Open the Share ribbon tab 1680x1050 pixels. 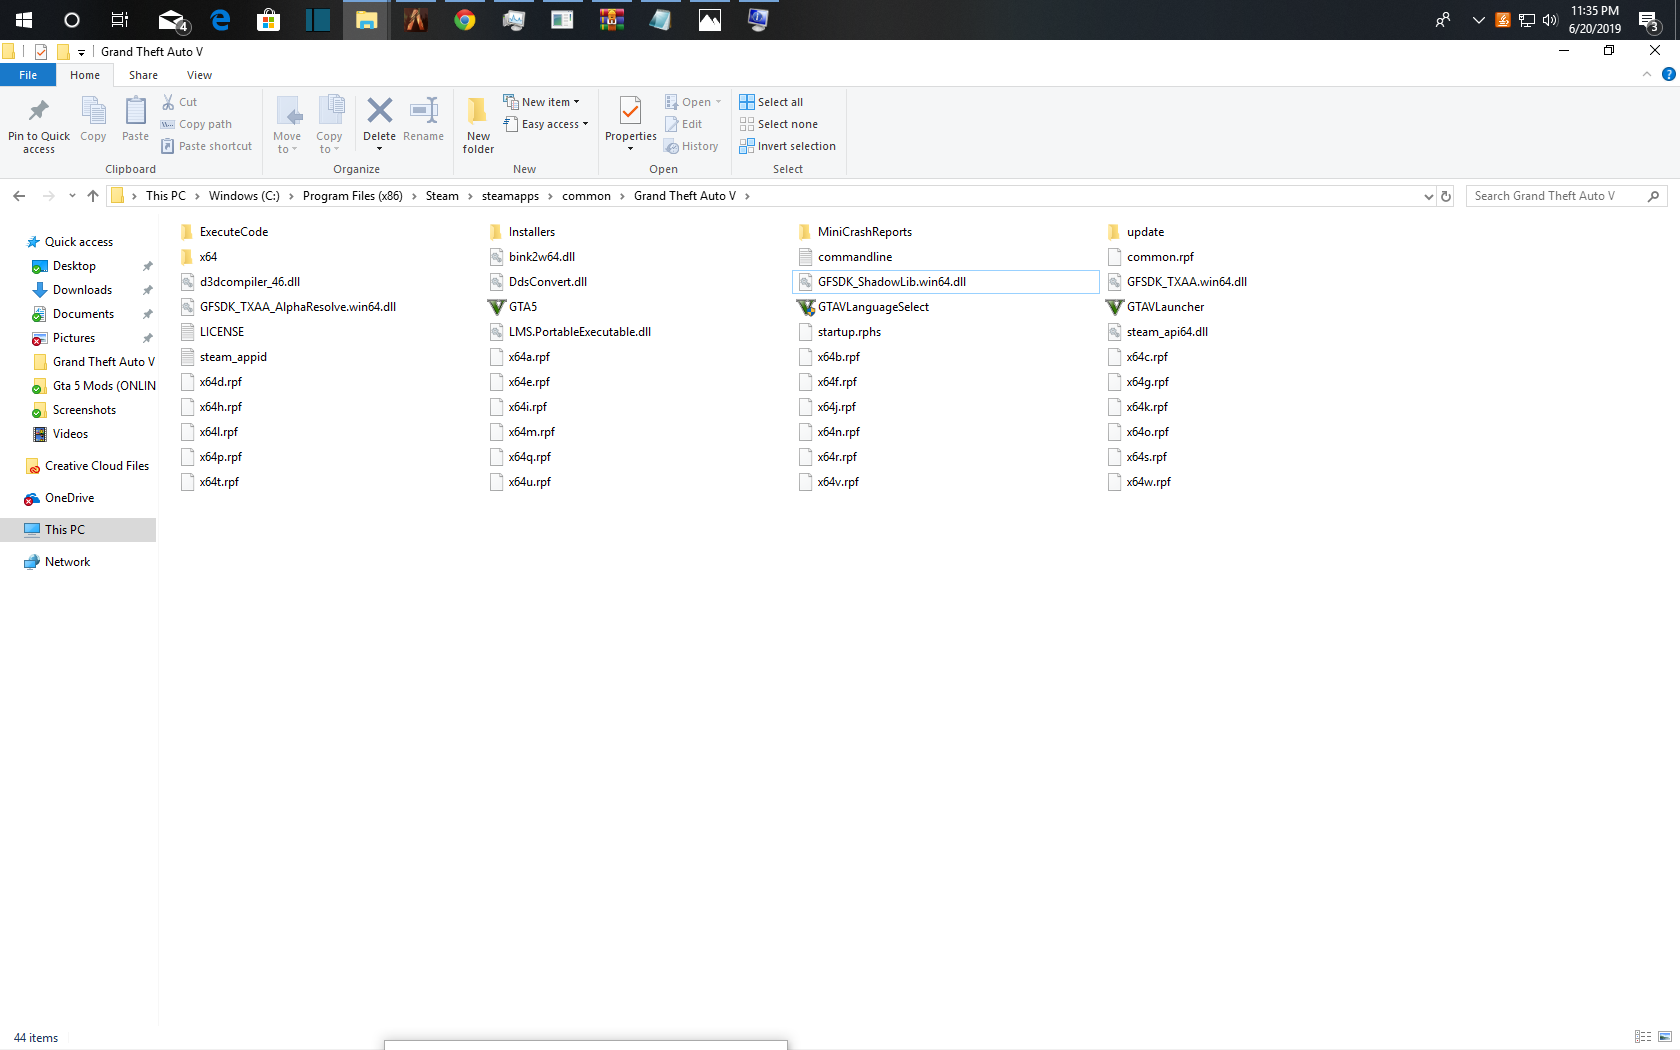tap(143, 75)
